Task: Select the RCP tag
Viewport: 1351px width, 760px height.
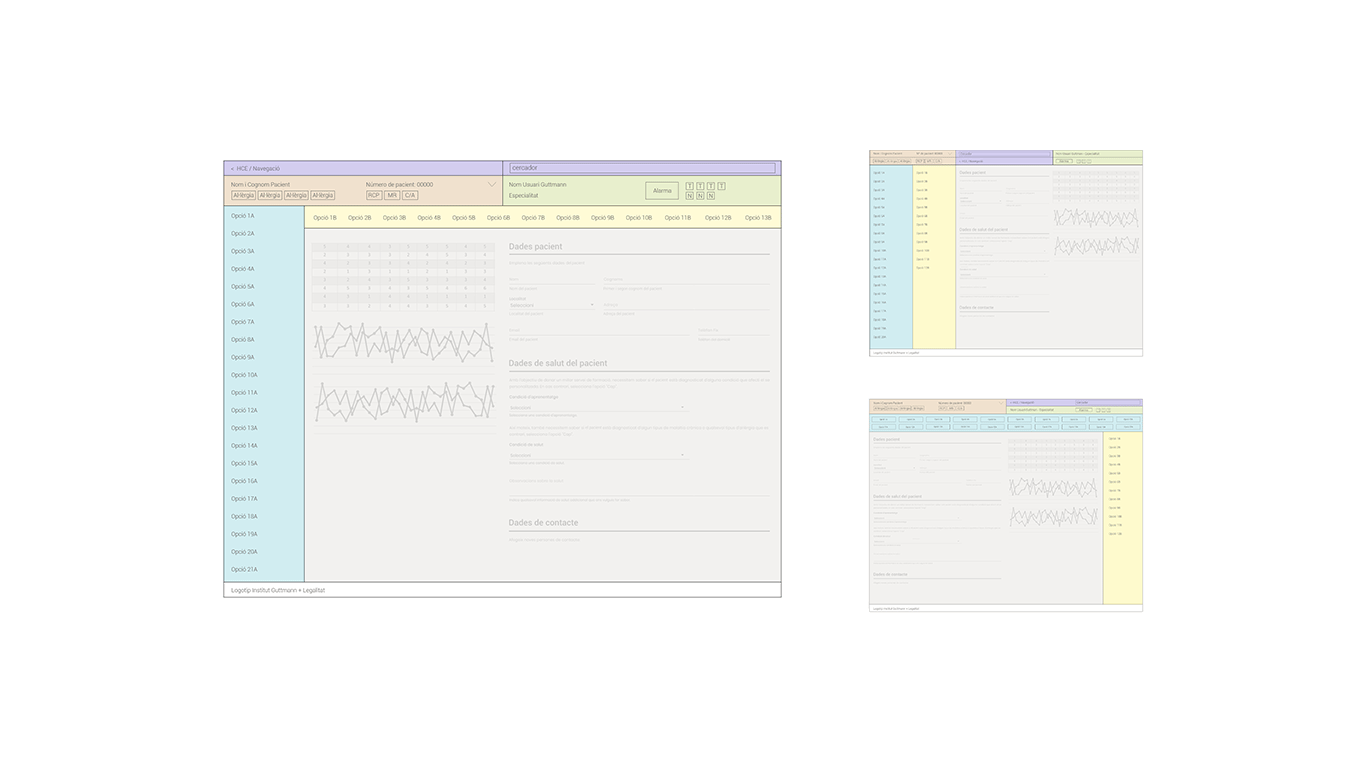Action: coord(374,196)
